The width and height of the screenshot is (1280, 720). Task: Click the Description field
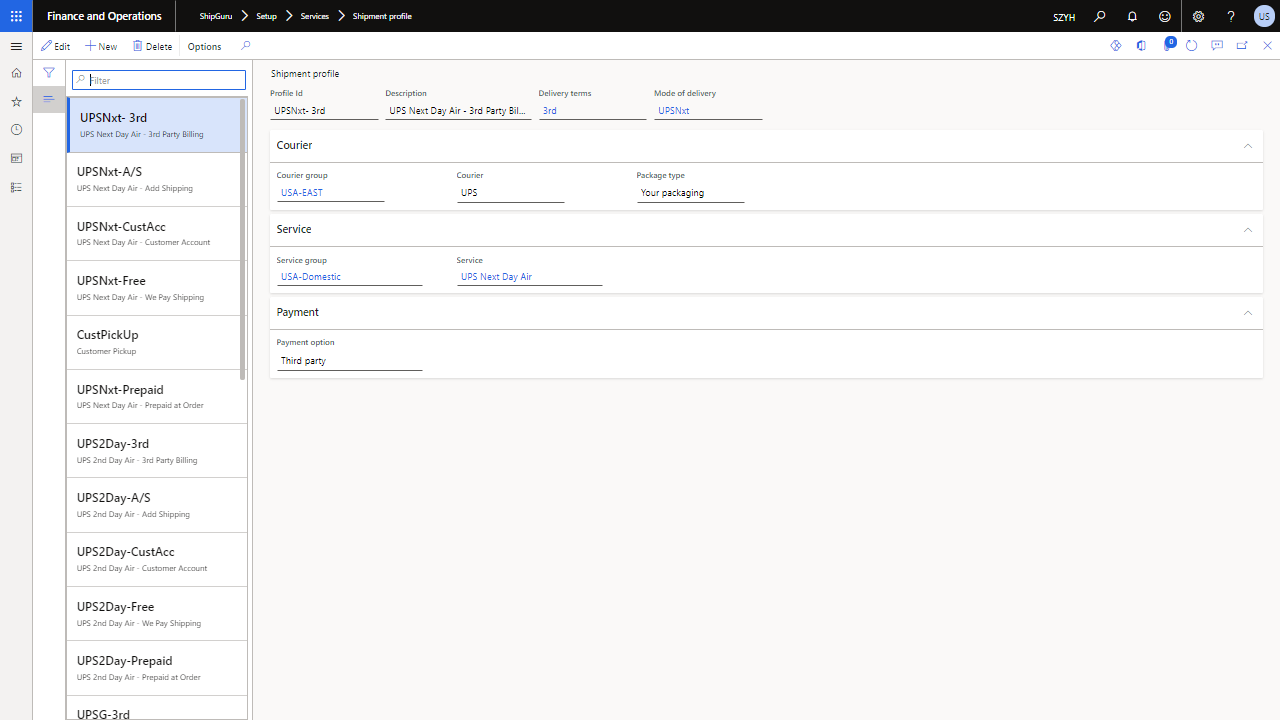click(x=458, y=111)
